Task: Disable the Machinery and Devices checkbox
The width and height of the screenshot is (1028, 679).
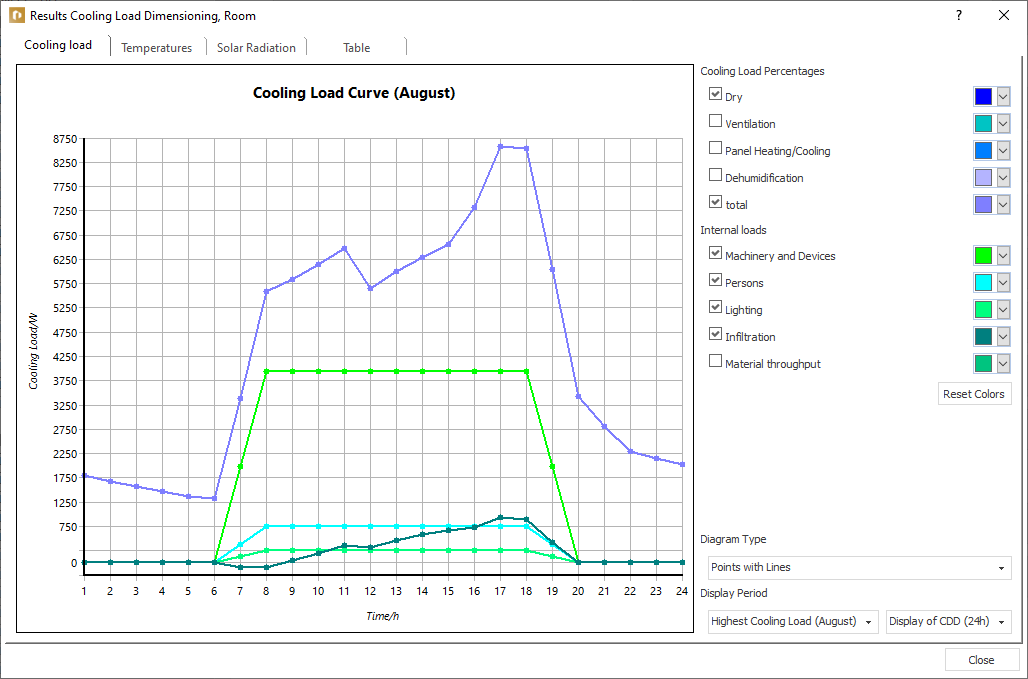Action: point(715,254)
